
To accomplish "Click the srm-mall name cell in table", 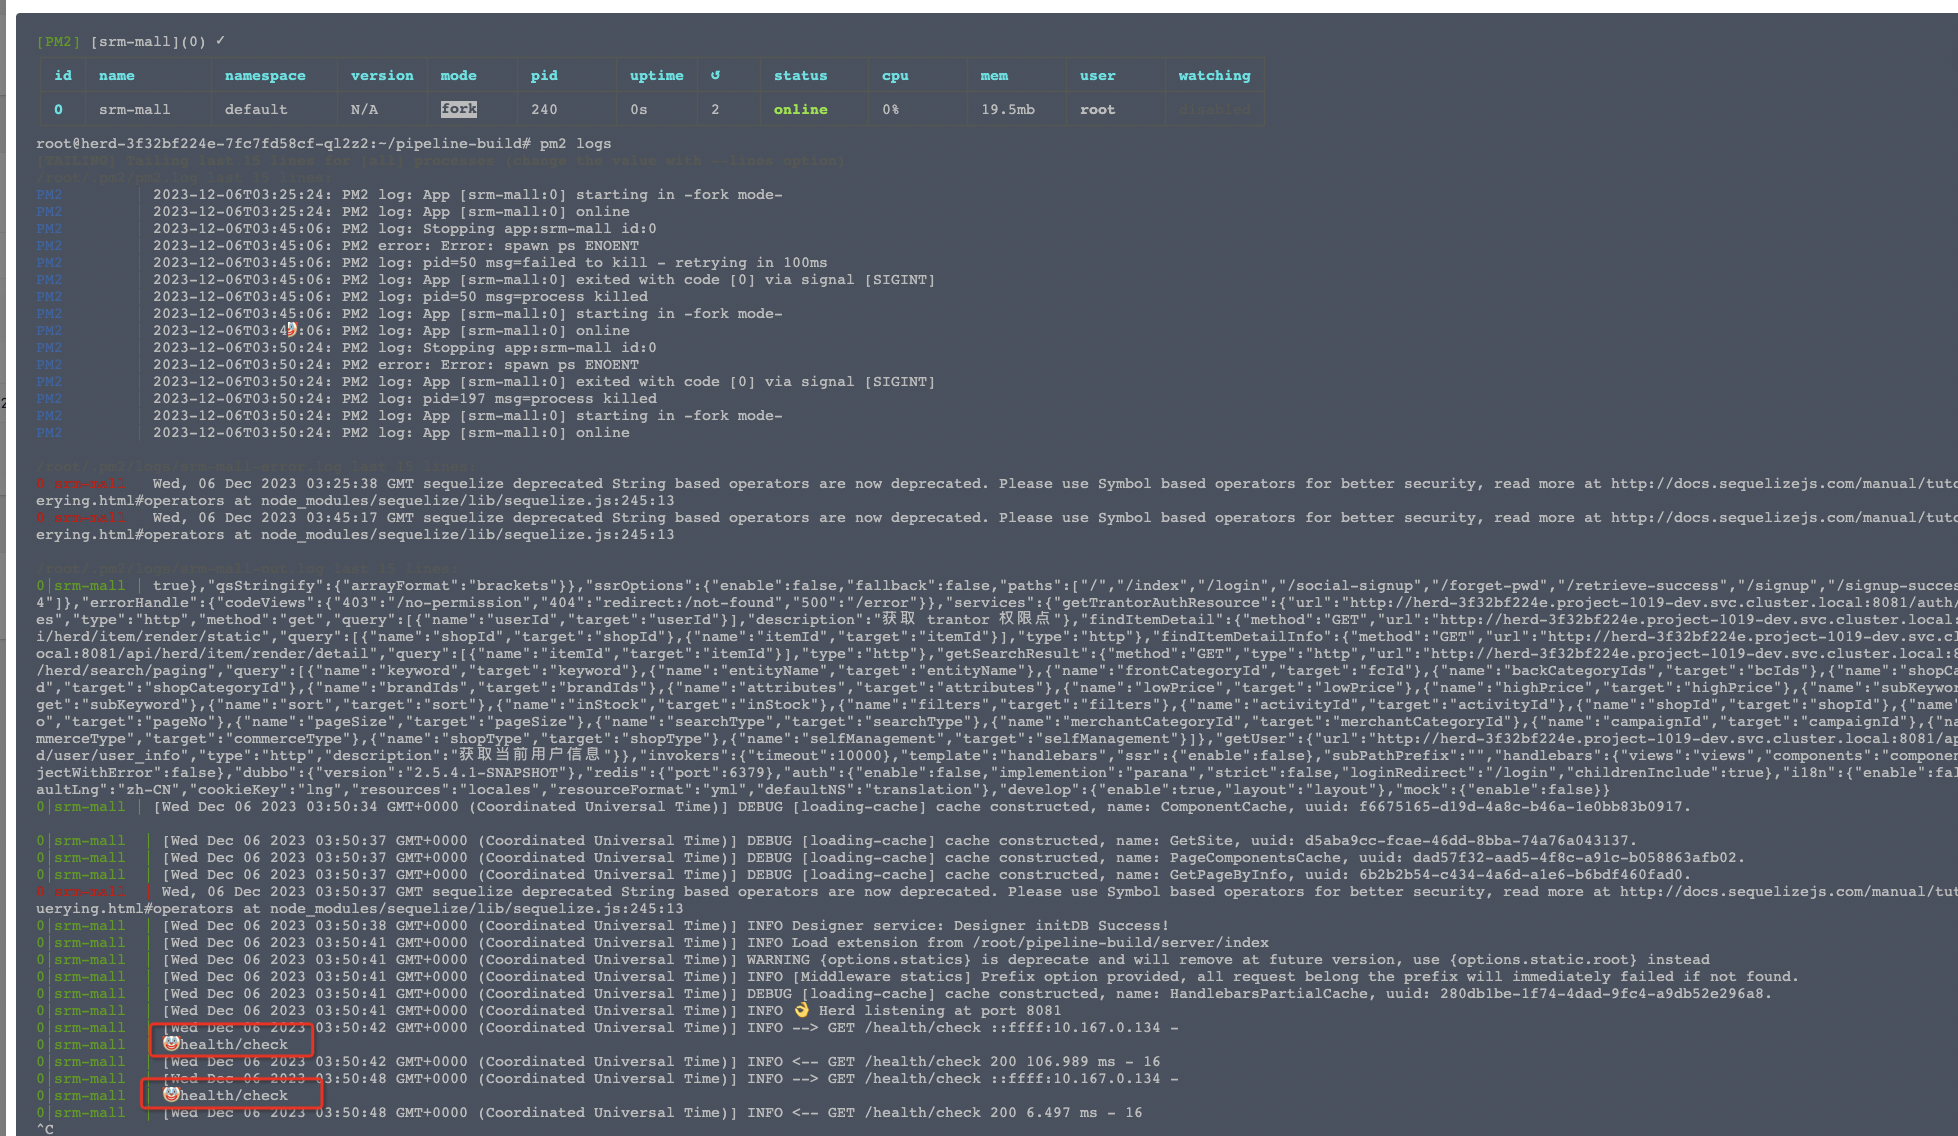I will tap(134, 109).
